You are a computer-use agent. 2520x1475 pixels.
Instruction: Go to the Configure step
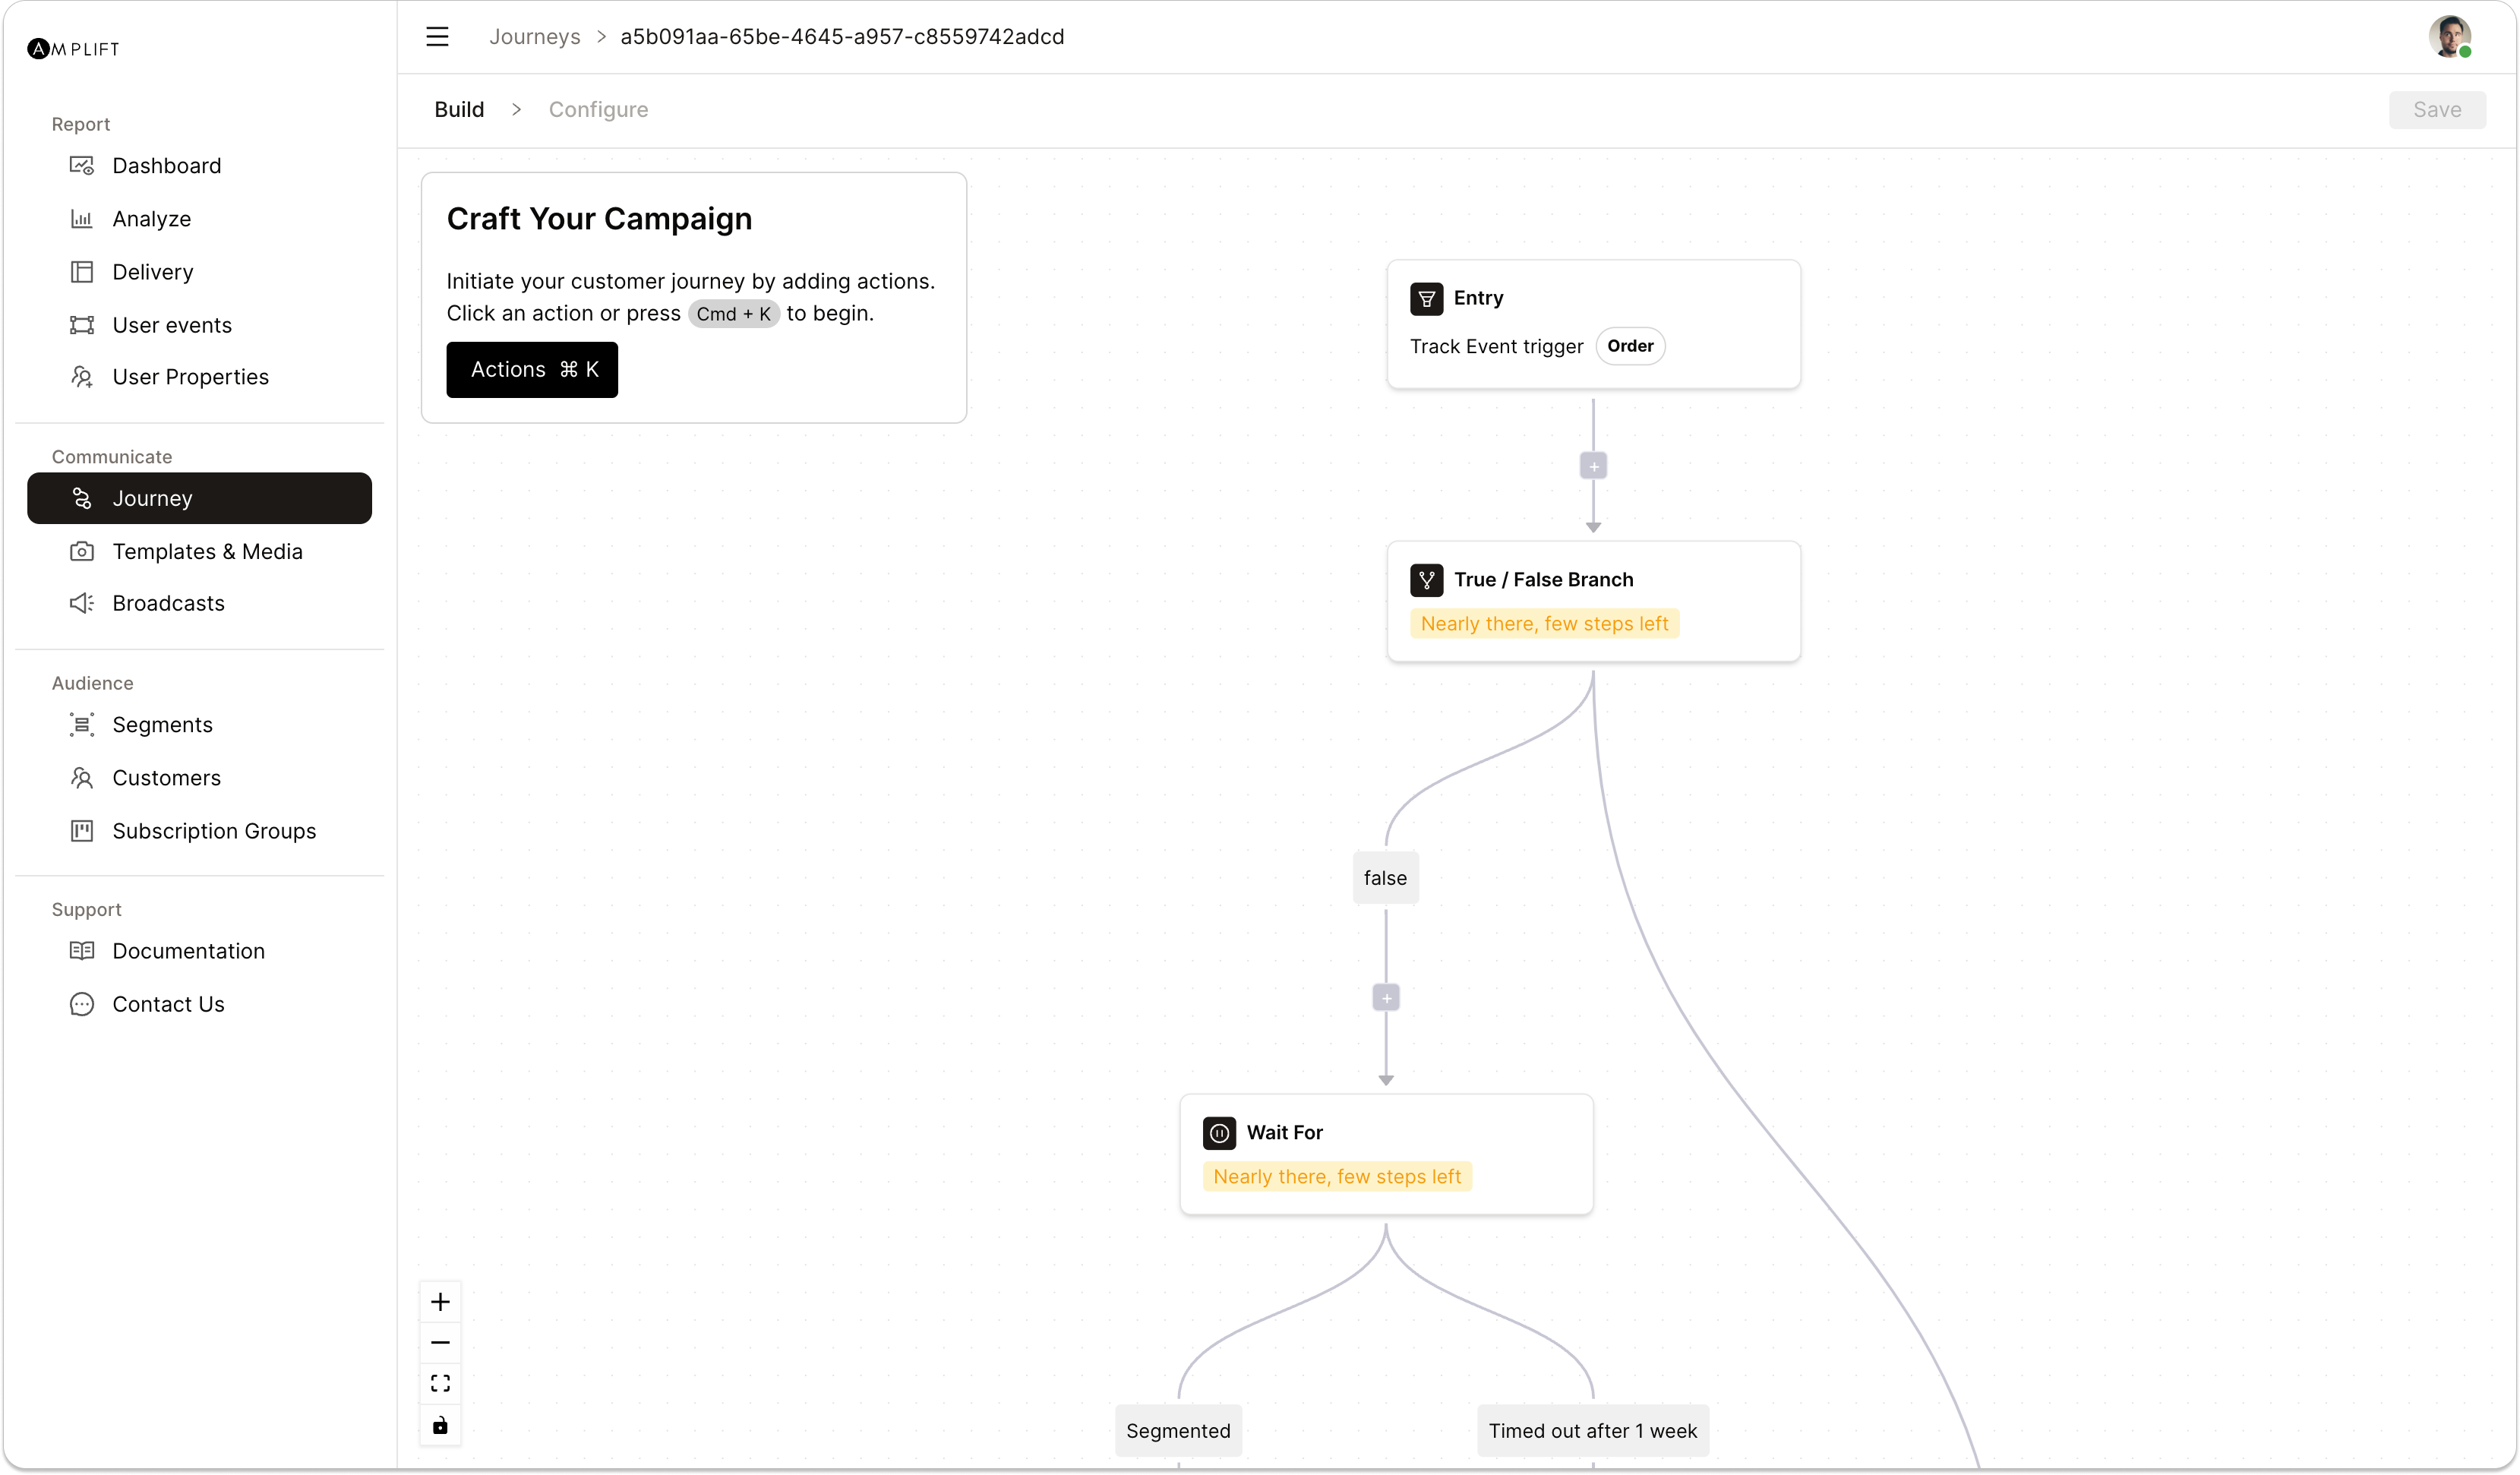[598, 110]
